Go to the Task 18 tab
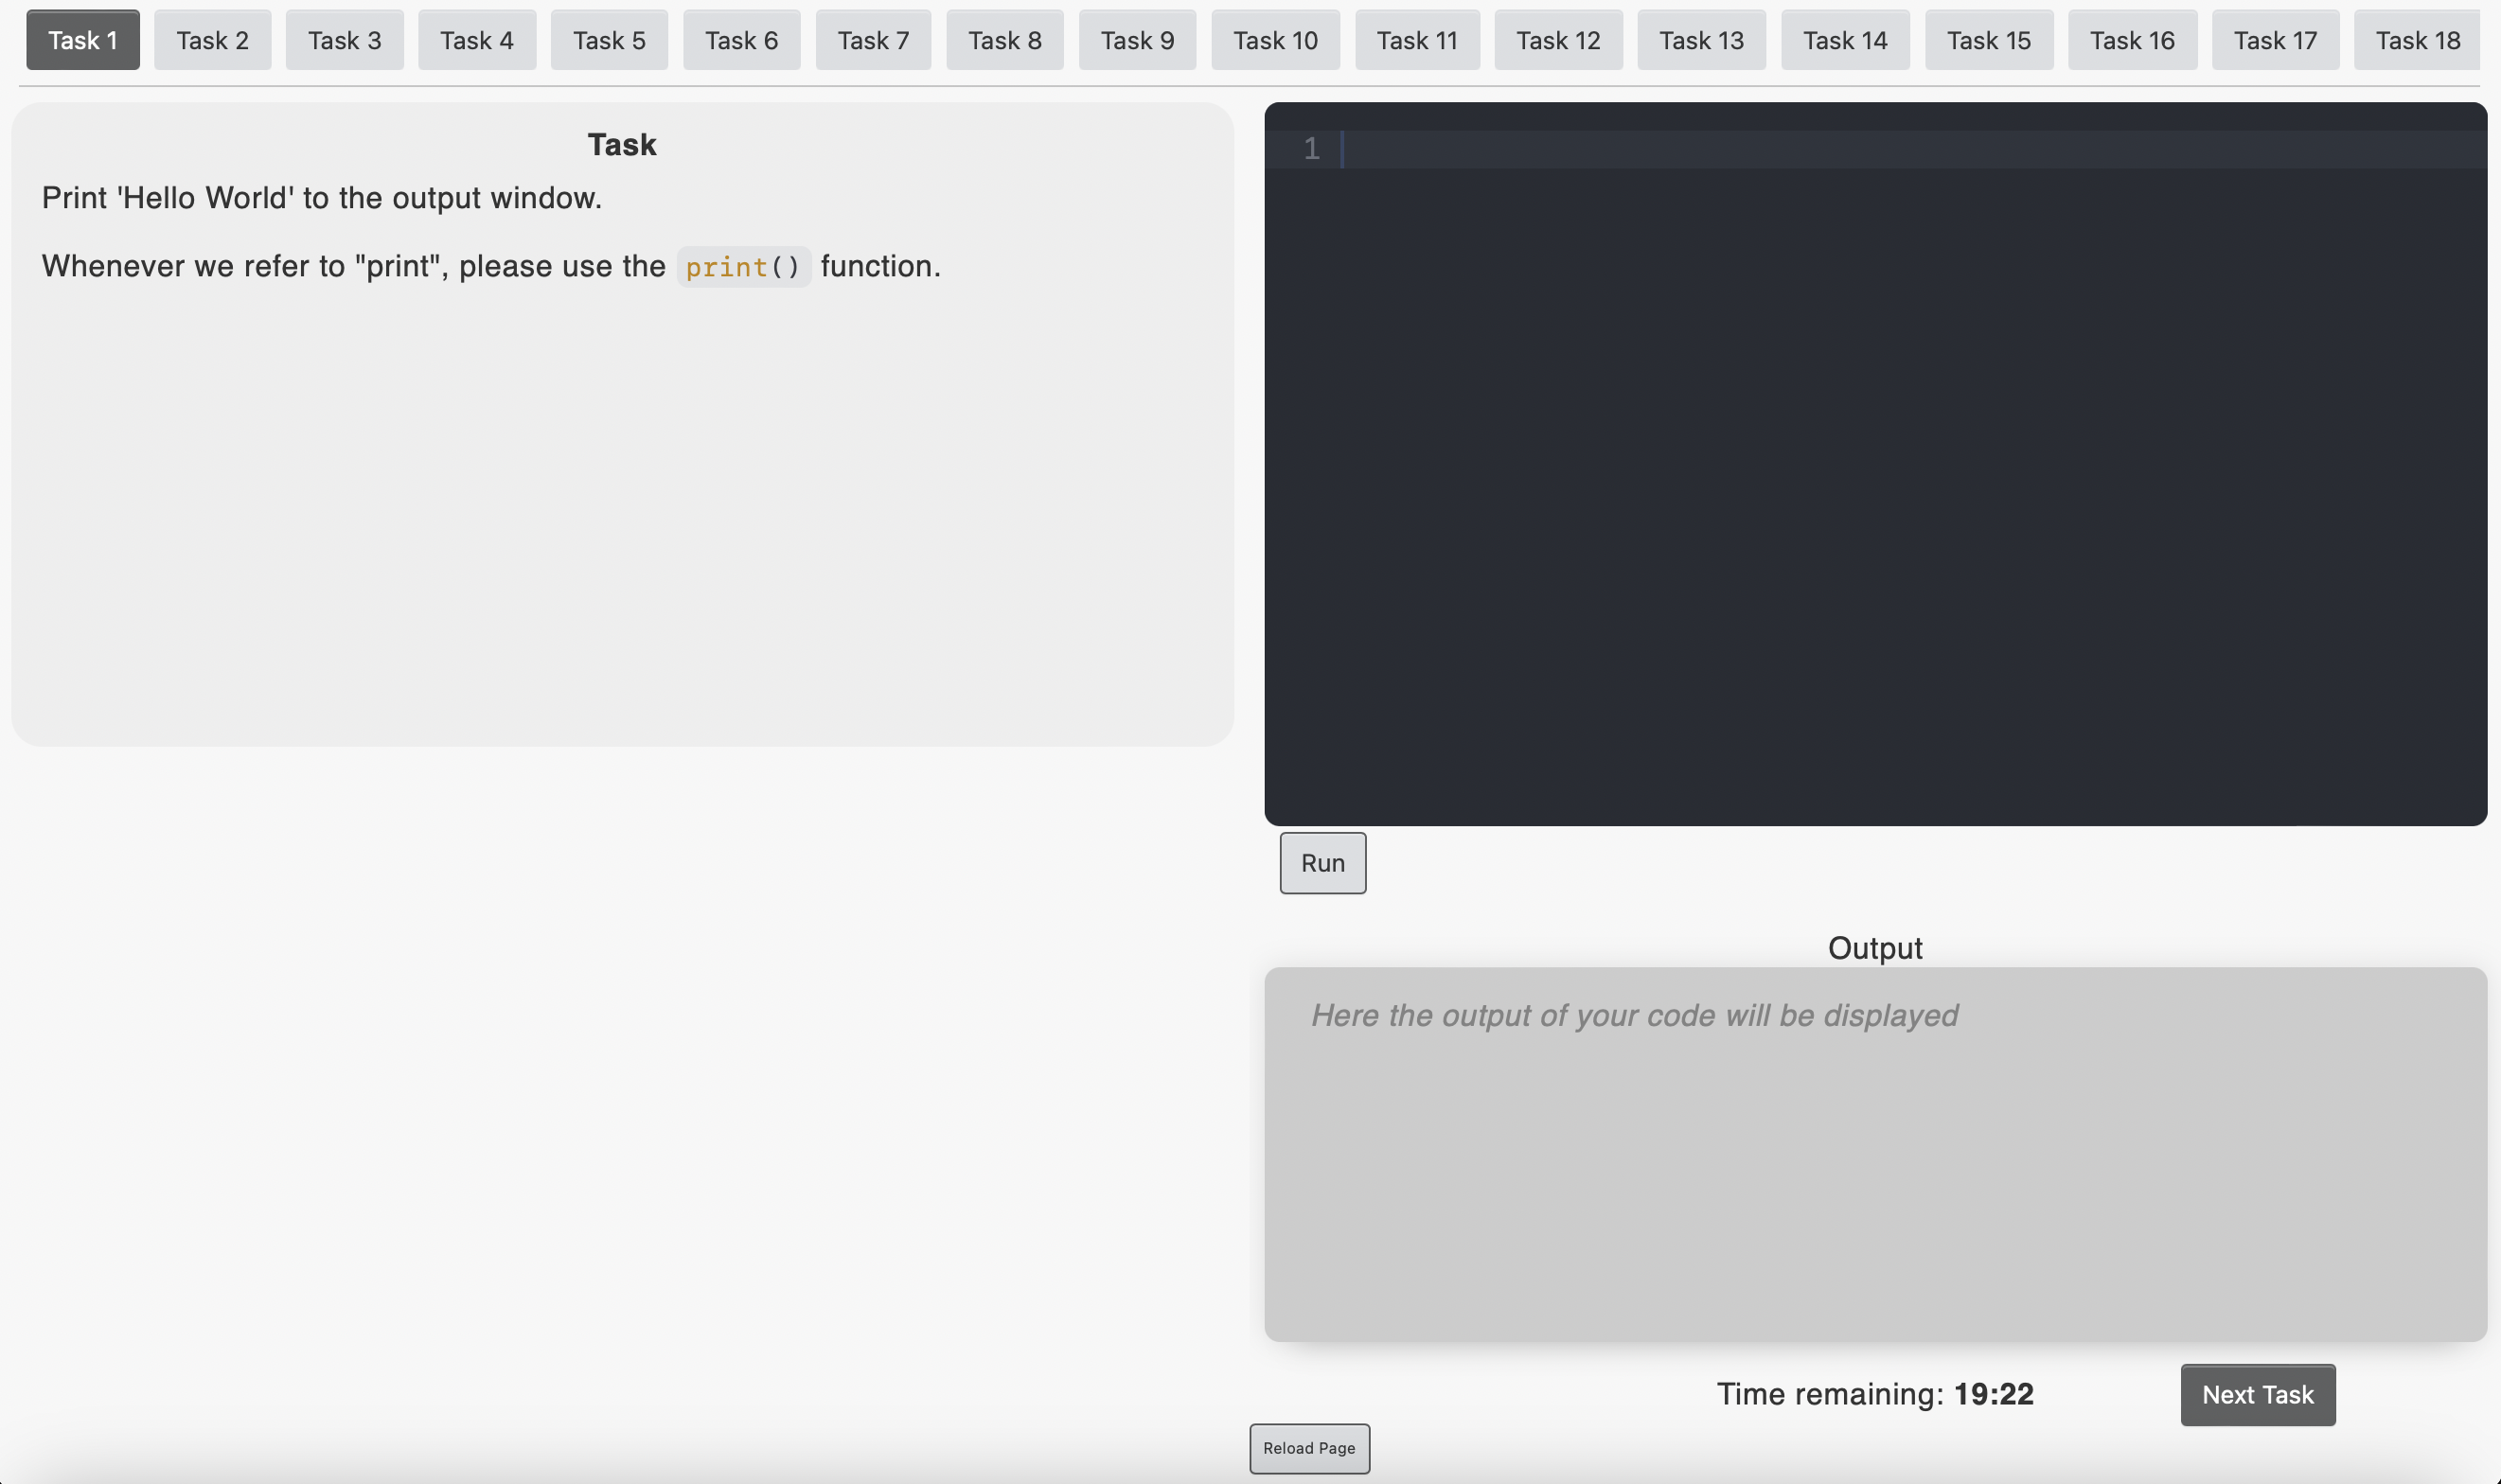2501x1484 pixels. 2417,40
